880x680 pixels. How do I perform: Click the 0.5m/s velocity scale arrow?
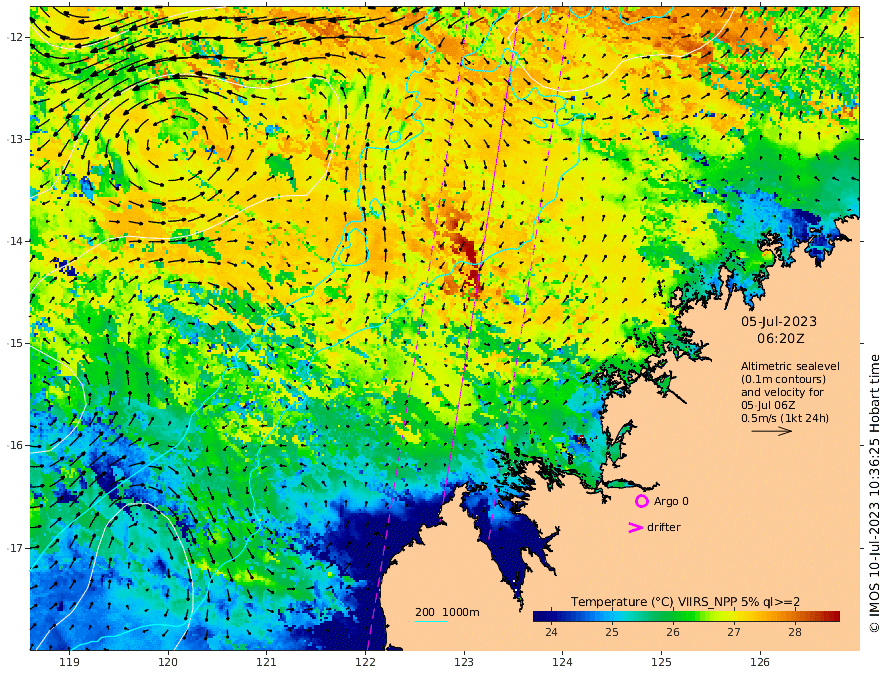point(772,431)
